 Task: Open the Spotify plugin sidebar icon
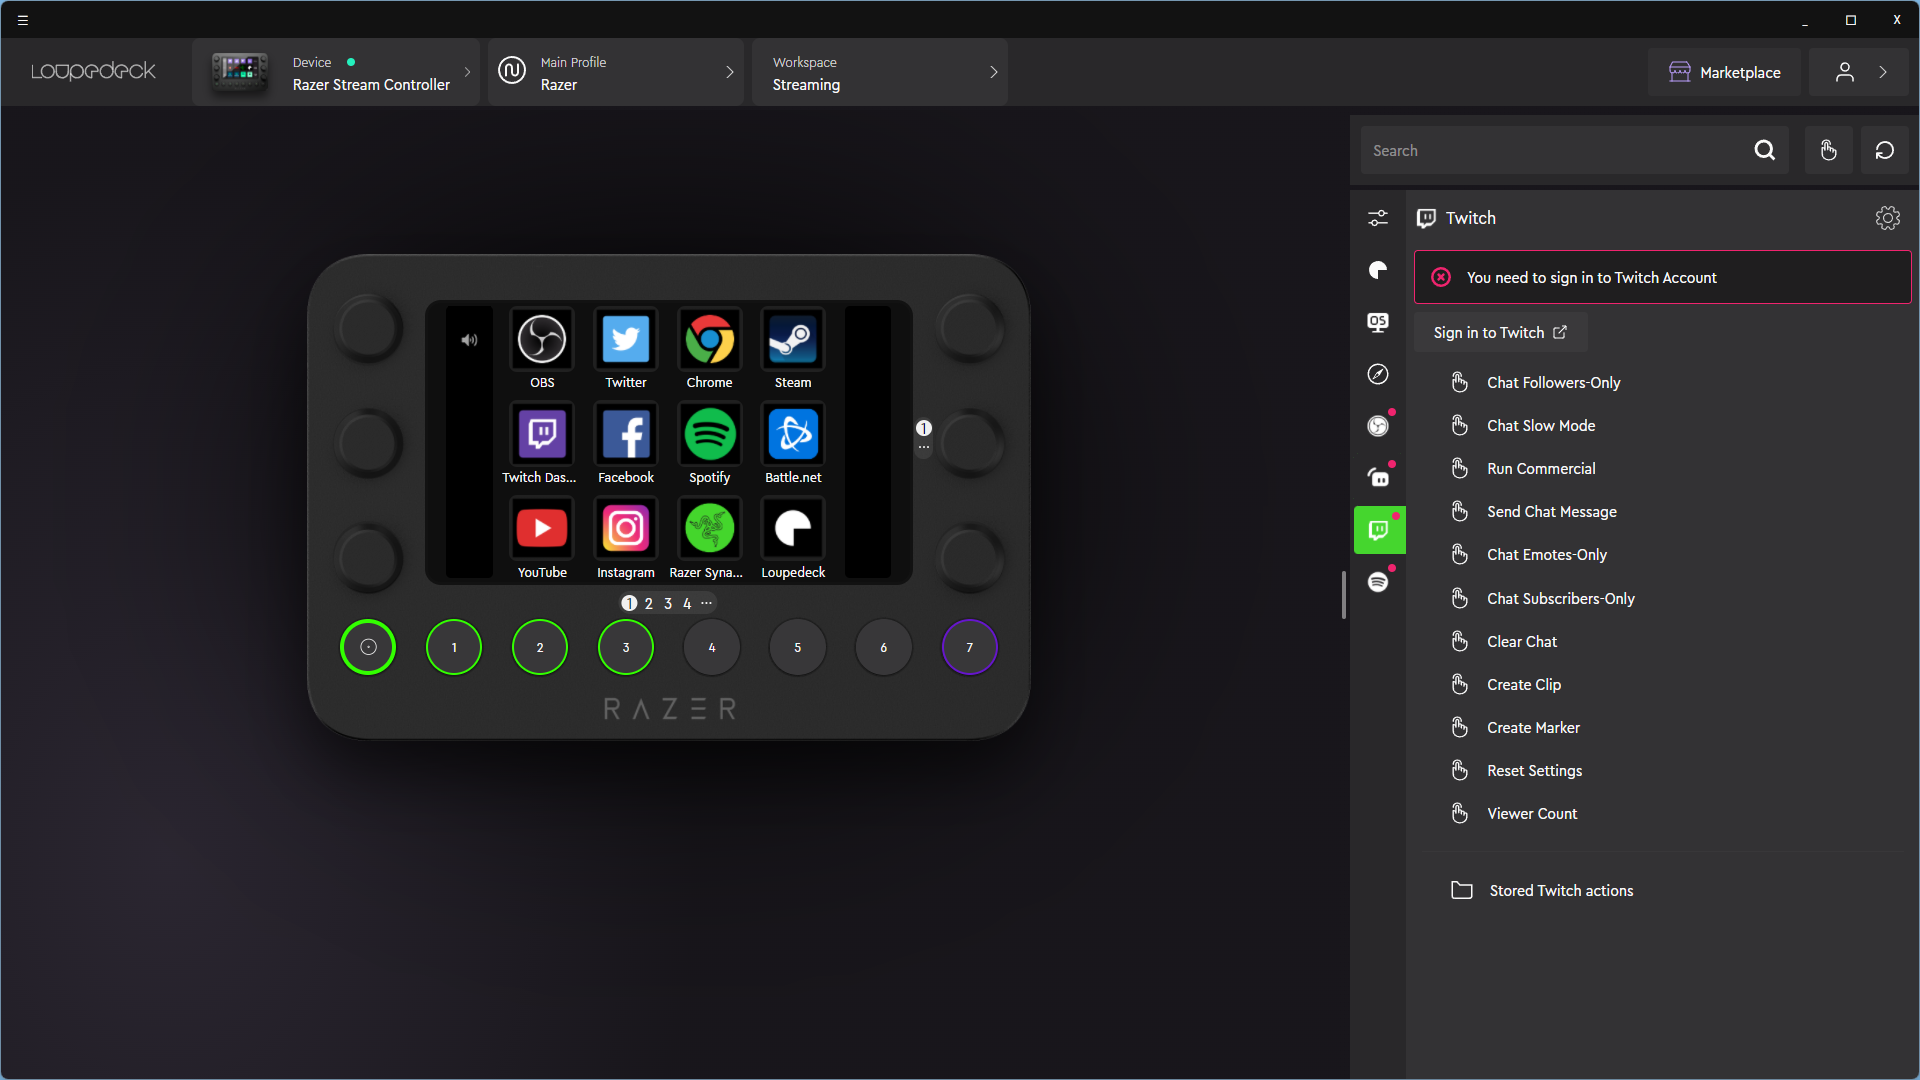[x=1378, y=582]
